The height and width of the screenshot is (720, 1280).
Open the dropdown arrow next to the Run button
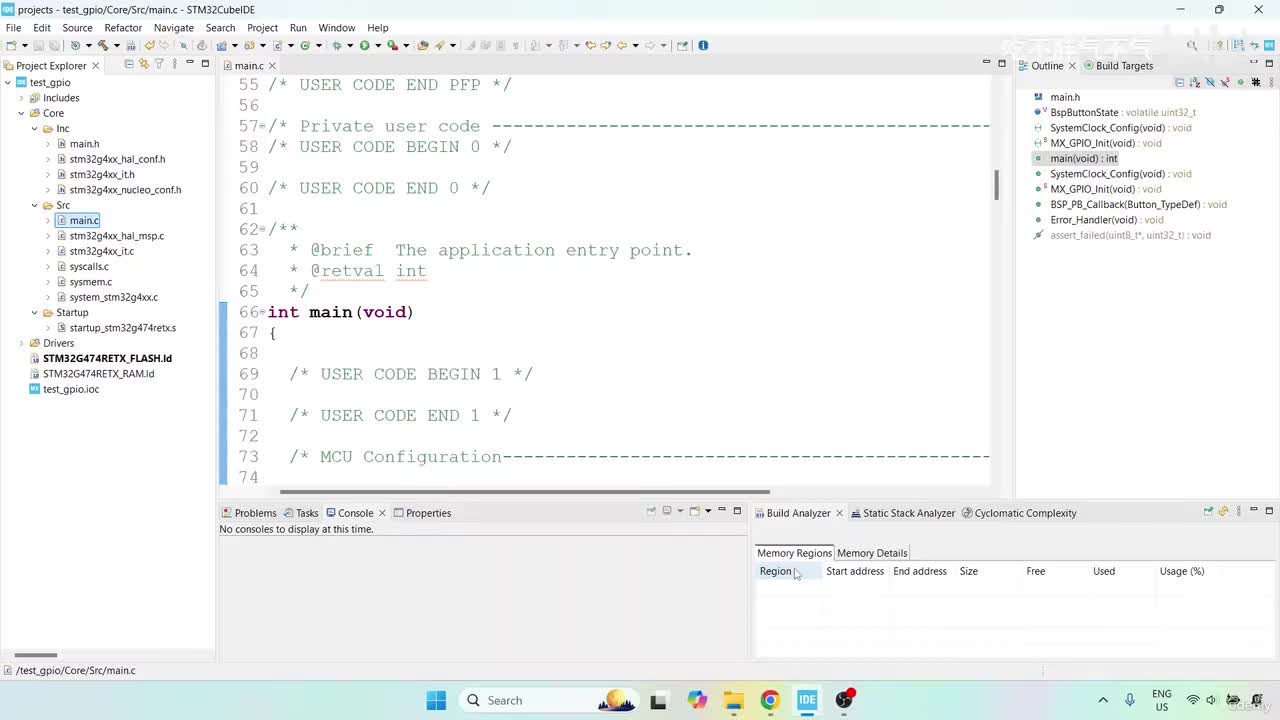click(x=378, y=45)
